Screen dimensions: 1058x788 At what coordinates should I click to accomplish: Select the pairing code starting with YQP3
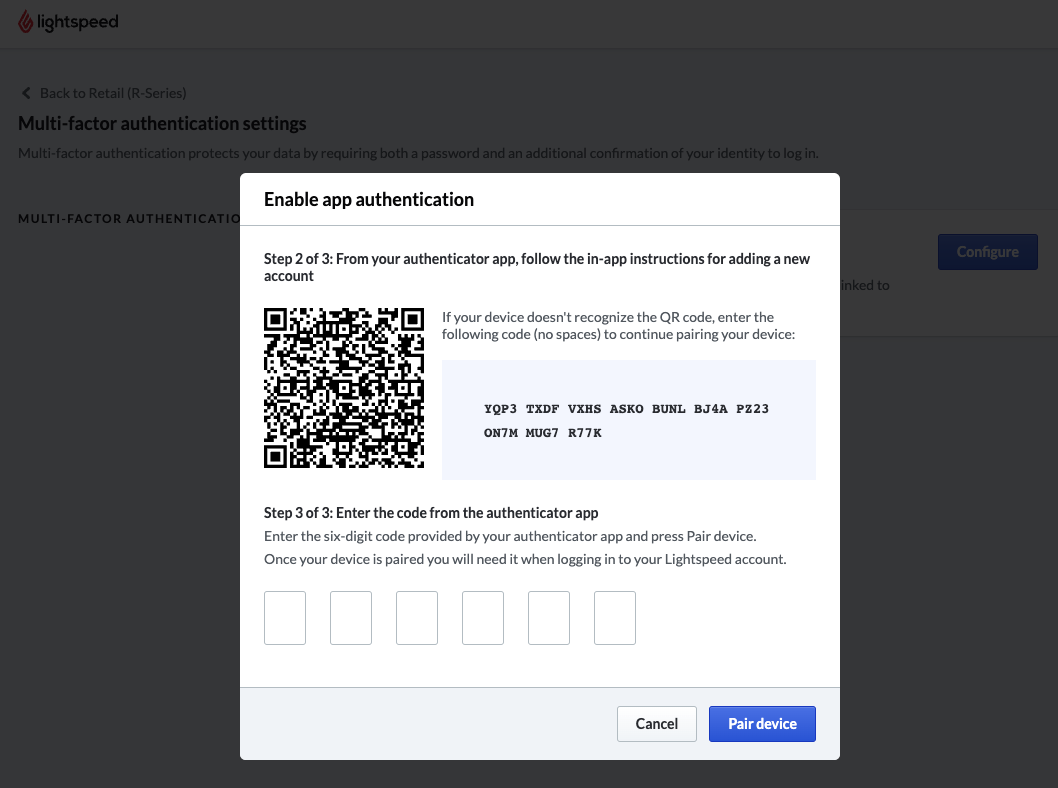point(627,420)
